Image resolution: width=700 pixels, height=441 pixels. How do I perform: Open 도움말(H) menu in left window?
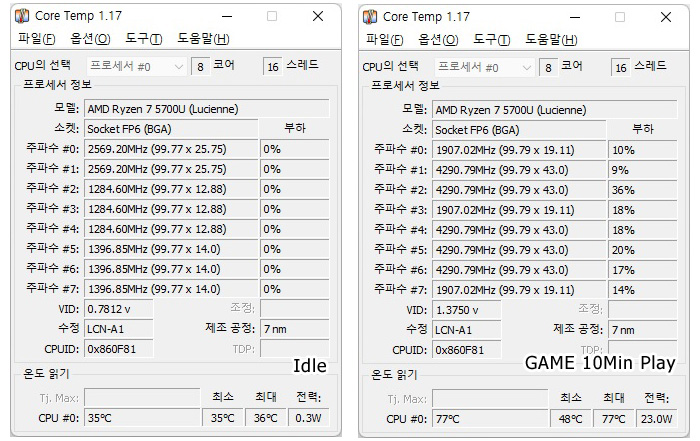(x=202, y=39)
